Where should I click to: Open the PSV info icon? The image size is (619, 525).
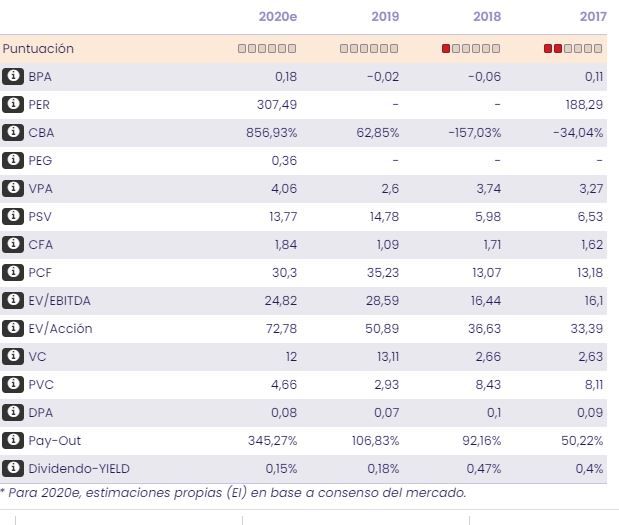click(13, 216)
